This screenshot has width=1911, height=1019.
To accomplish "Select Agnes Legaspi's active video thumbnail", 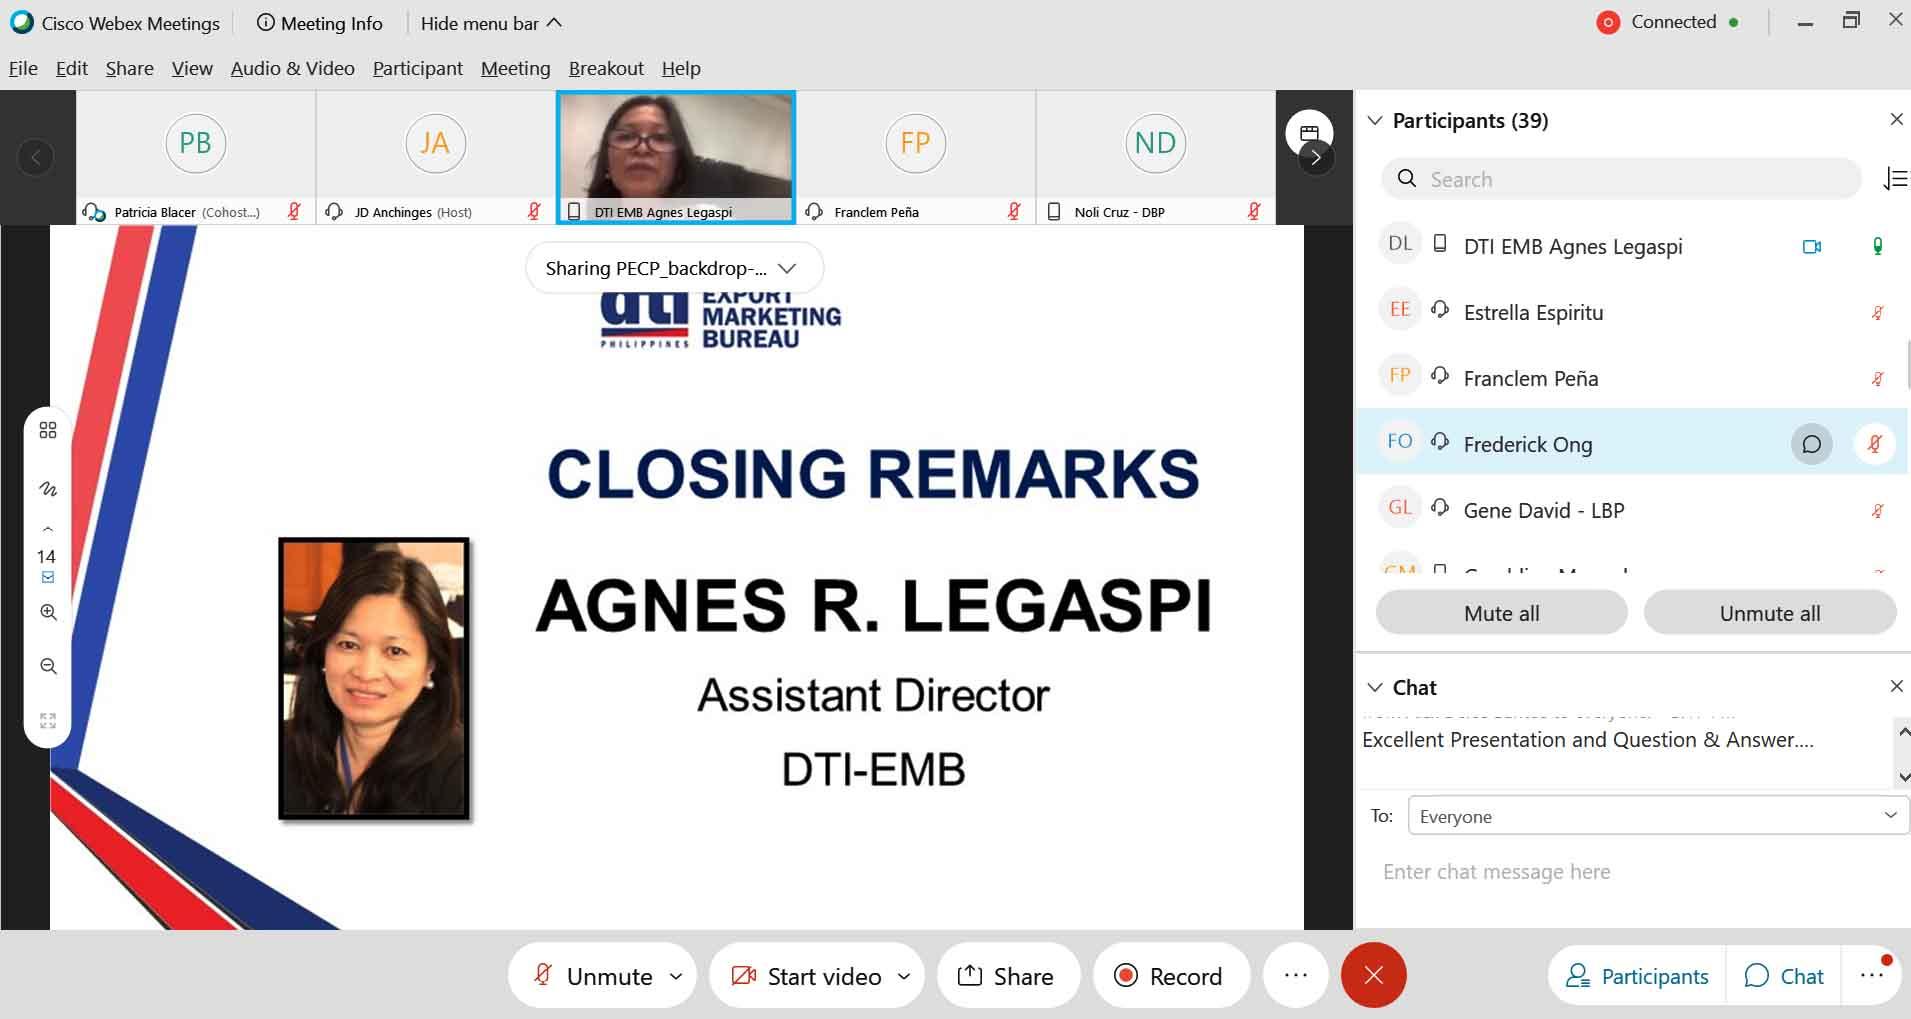I will (x=676, y=157).
